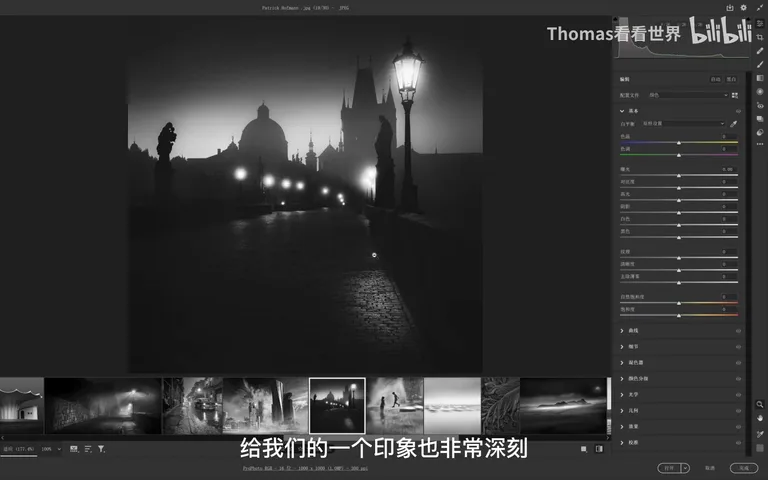Select the foggy street lamp wall thumbnail

pyautogui.click(x=103, y=406)
